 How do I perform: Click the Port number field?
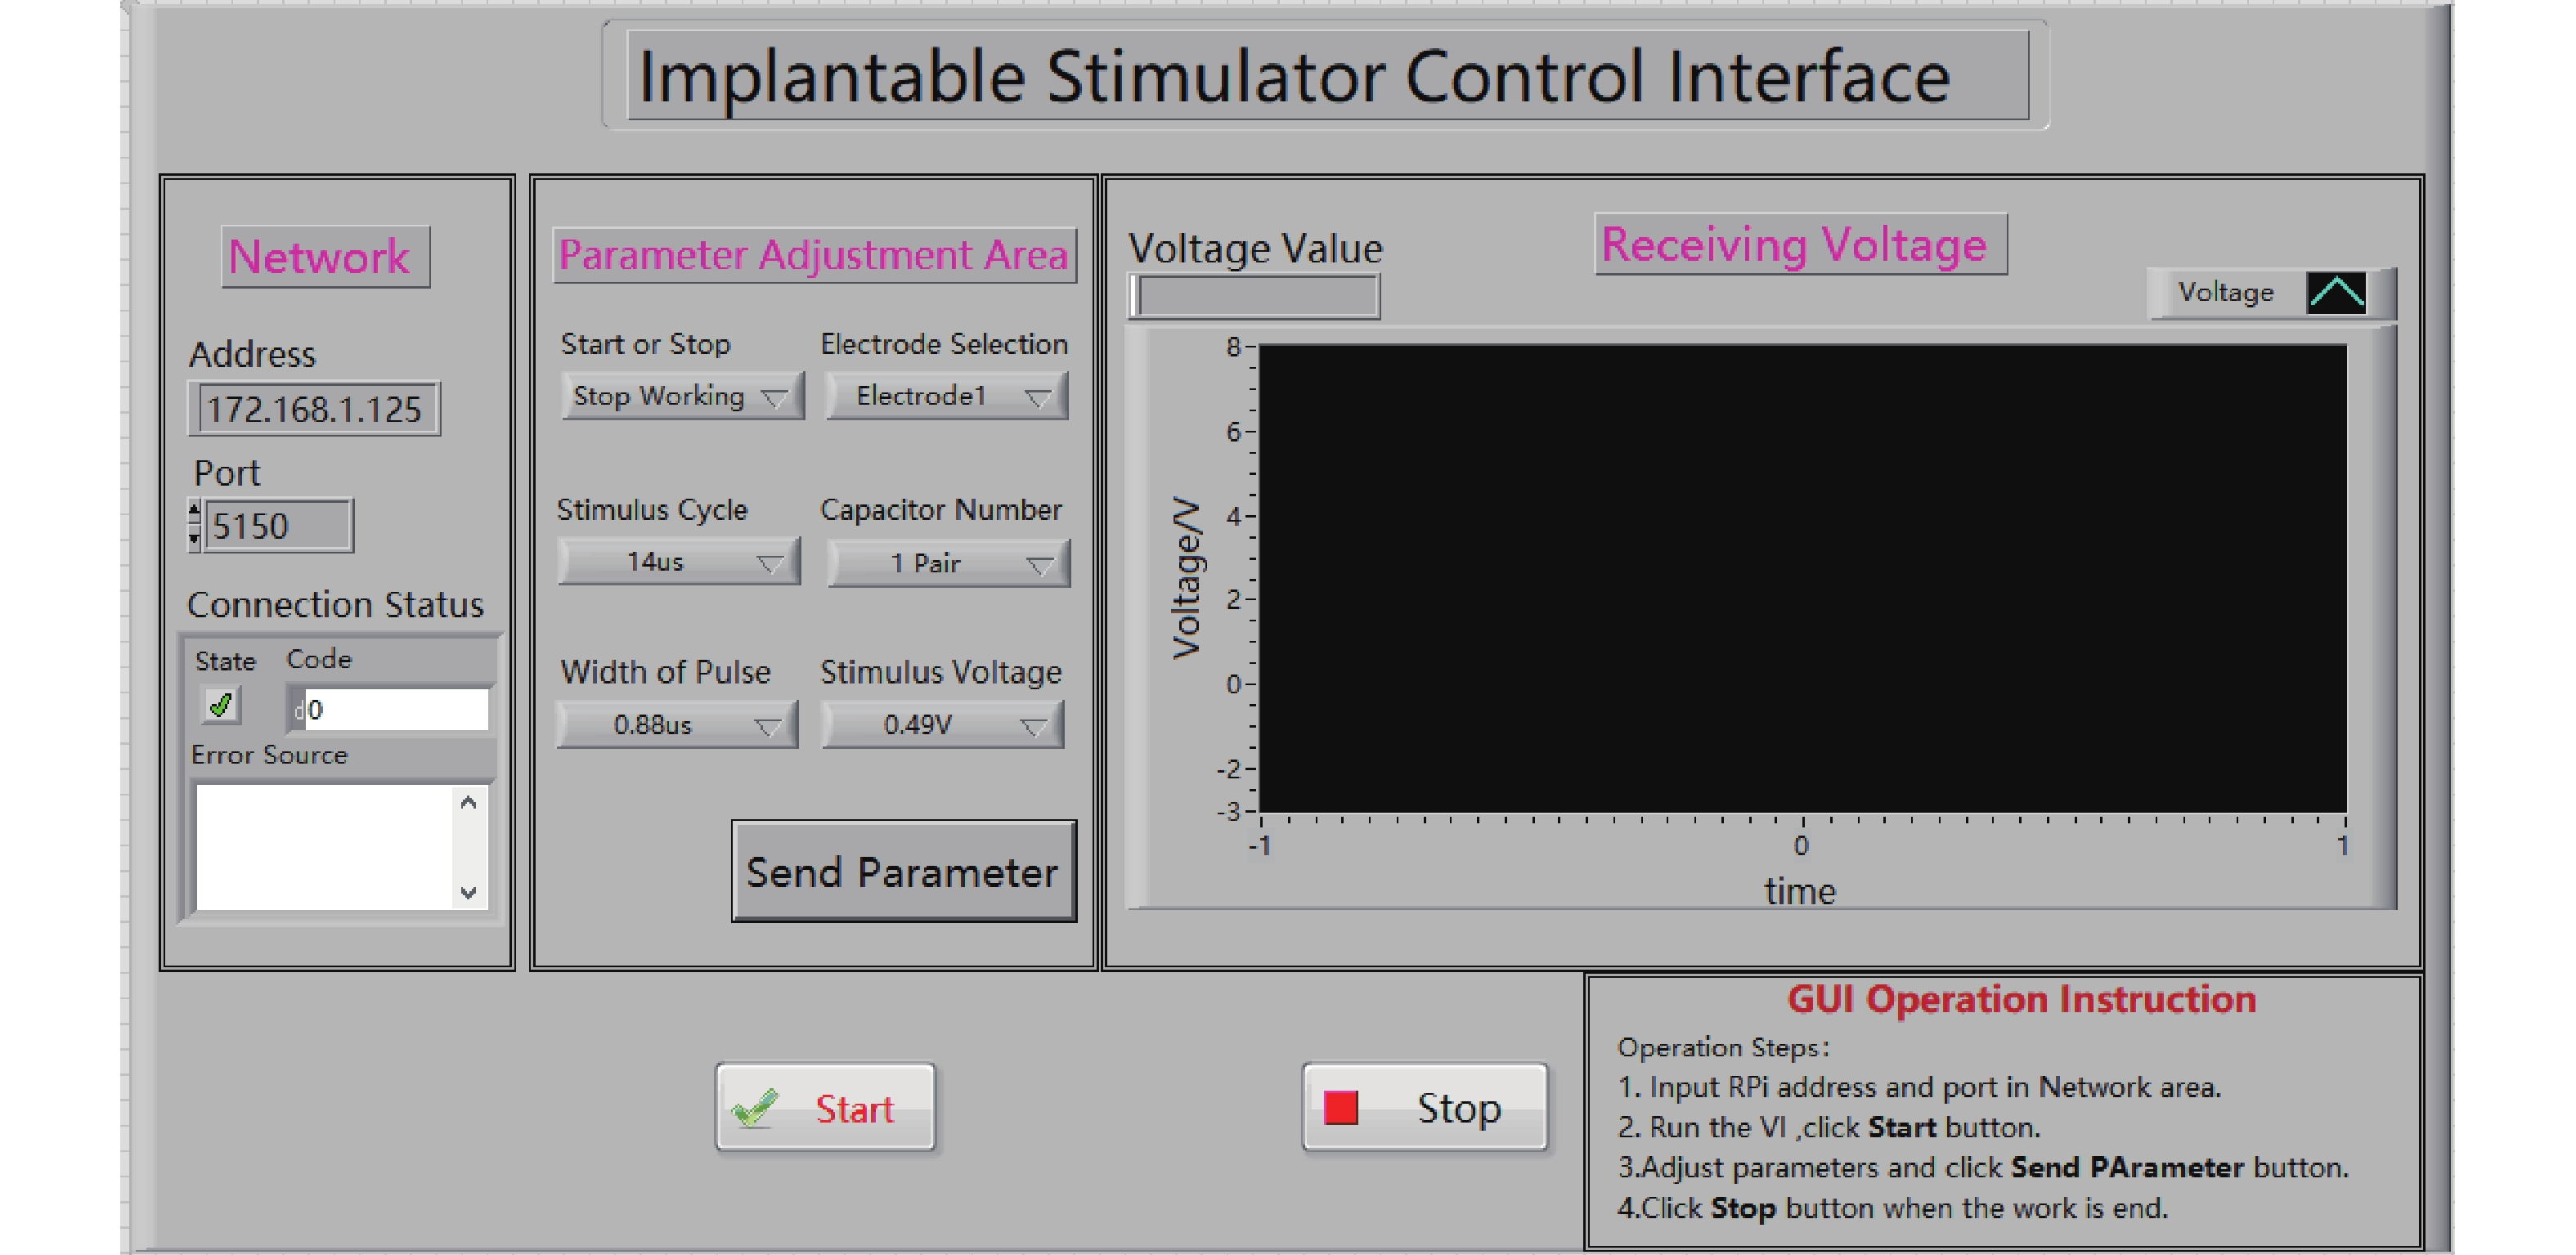[x=277, y=526]
